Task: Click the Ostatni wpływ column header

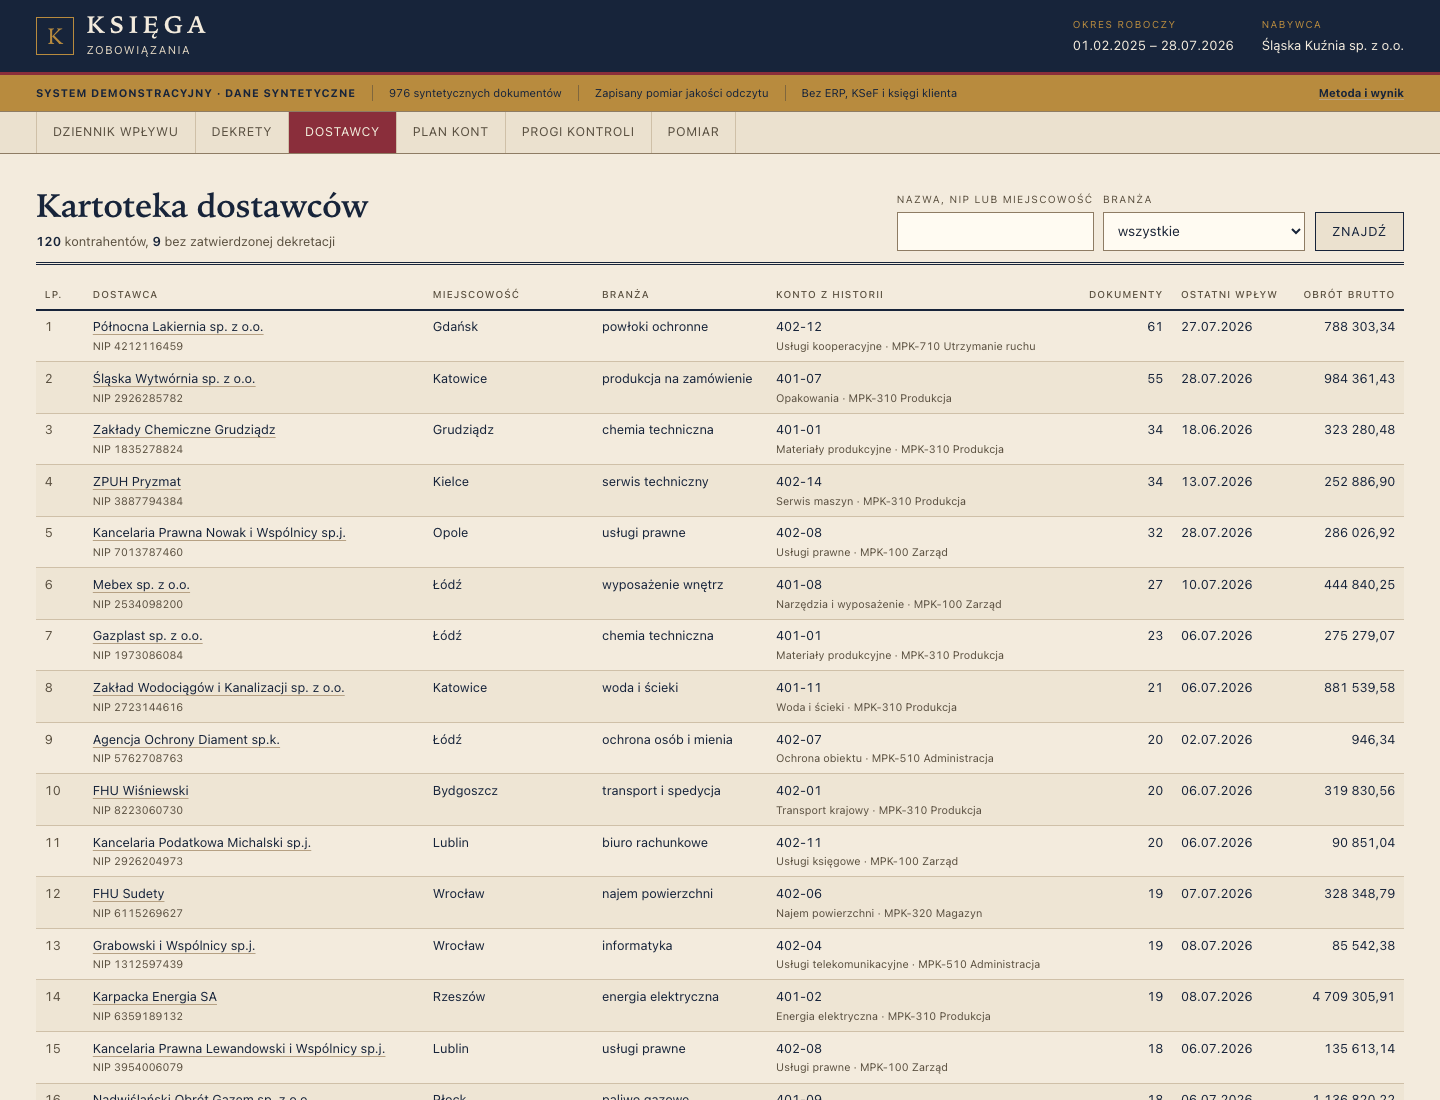Action: 1229,295
